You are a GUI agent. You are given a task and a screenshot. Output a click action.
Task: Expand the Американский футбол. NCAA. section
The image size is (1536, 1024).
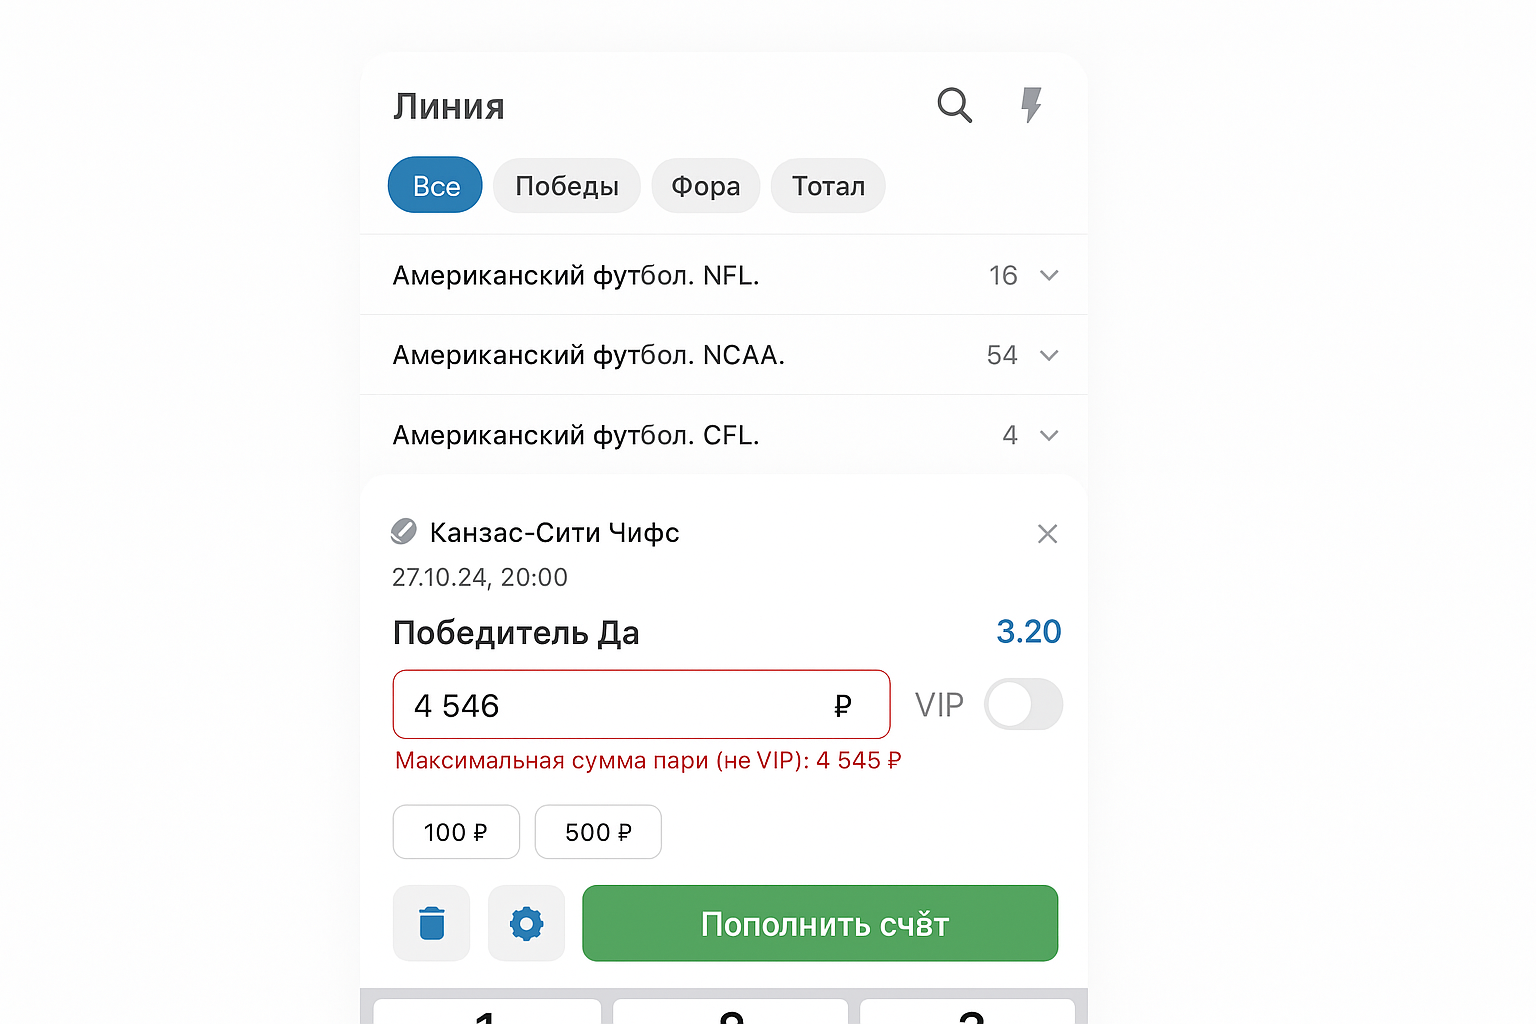coord(1048,355)
